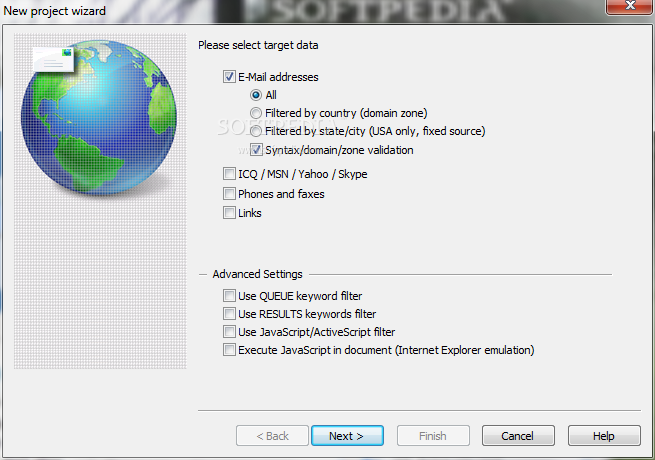Enable Execute JavaScript in document
Screen dimensions: 655x460
pos(229,350)
